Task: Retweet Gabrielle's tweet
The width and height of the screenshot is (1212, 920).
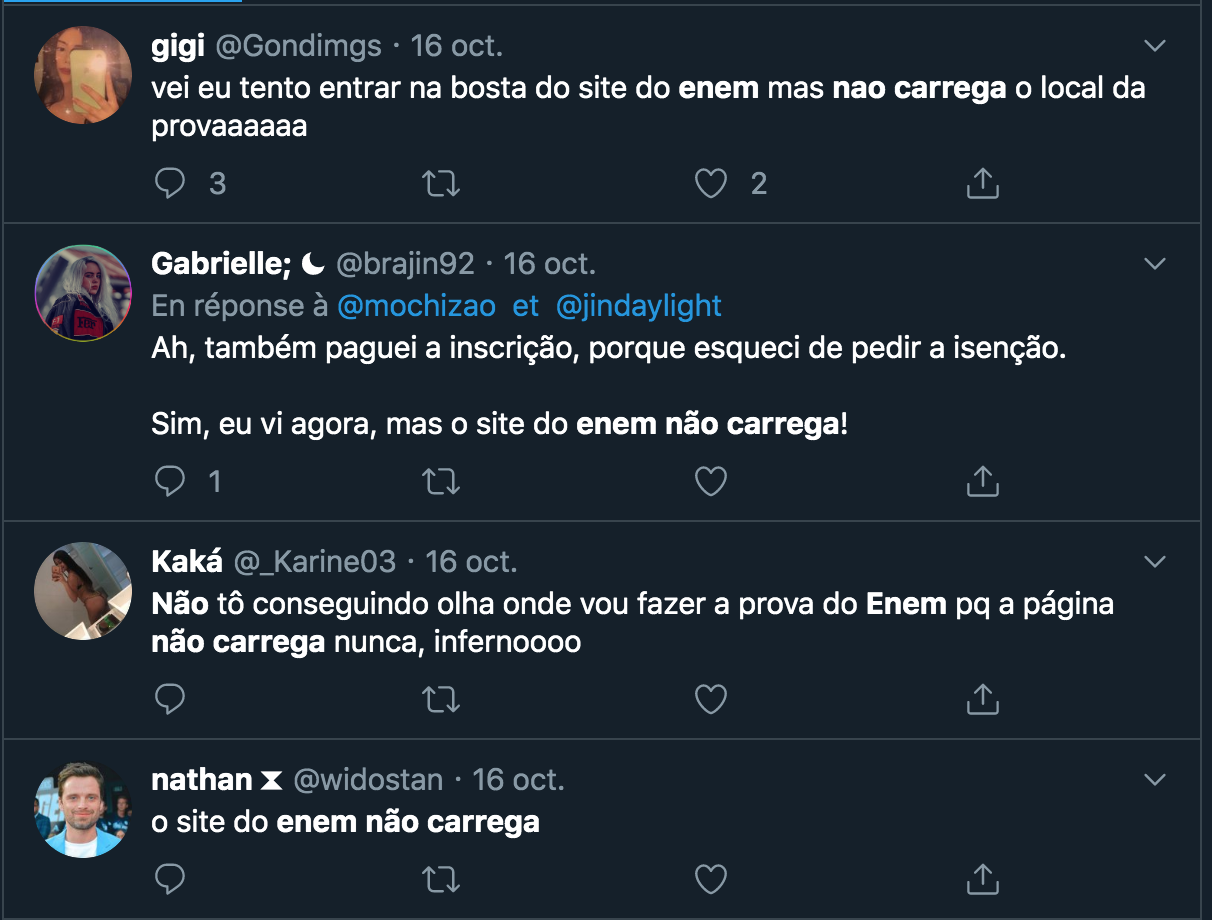Action: 441,482
